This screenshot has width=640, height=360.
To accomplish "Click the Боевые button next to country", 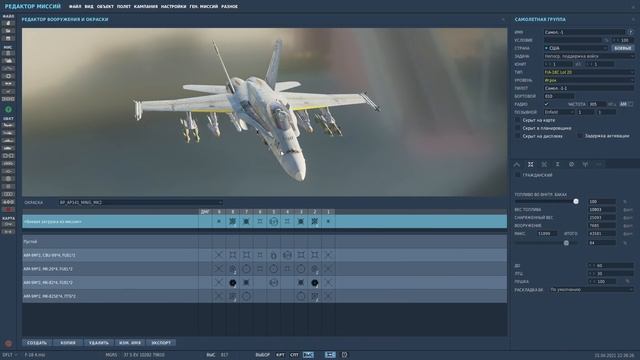I will (x=623, y=48).
